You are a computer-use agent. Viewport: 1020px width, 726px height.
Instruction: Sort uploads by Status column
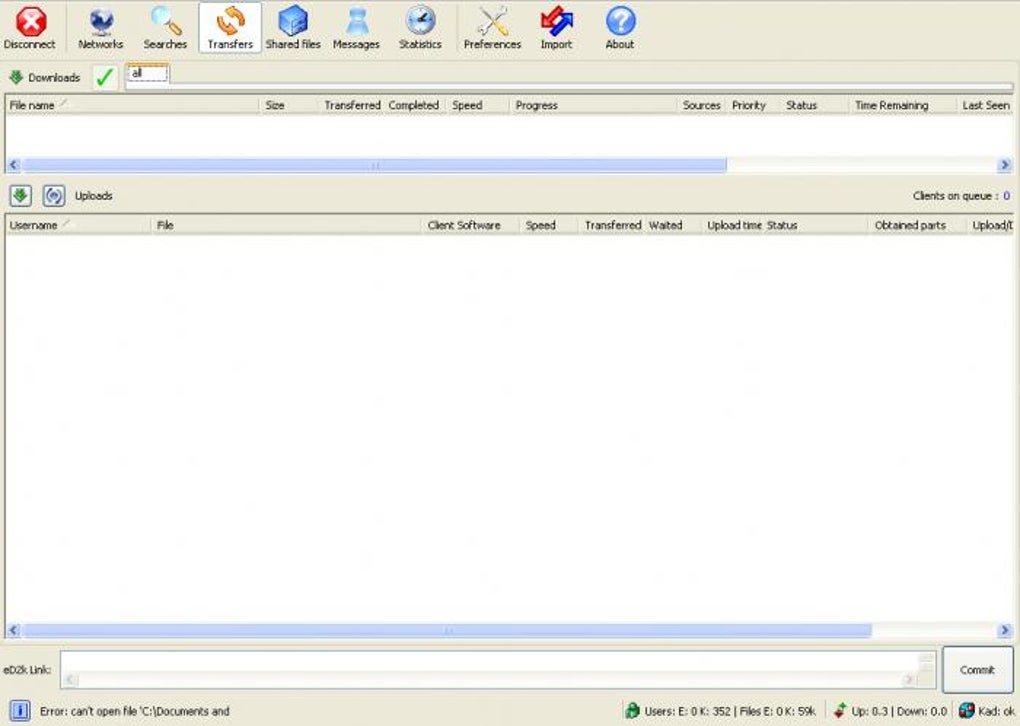click(816, 225)
